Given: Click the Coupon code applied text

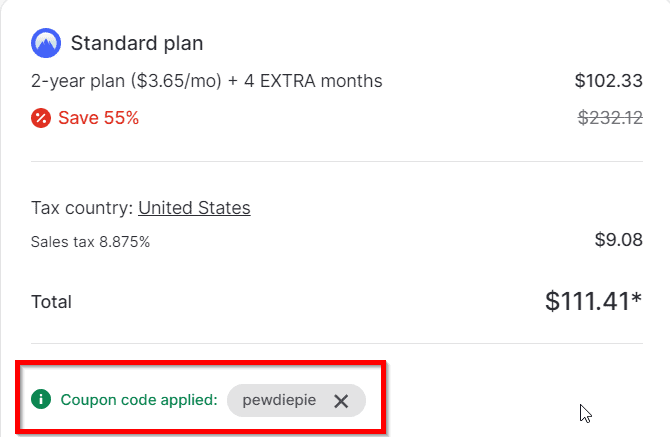Looking at the screenshot, I should click(139, 400).
